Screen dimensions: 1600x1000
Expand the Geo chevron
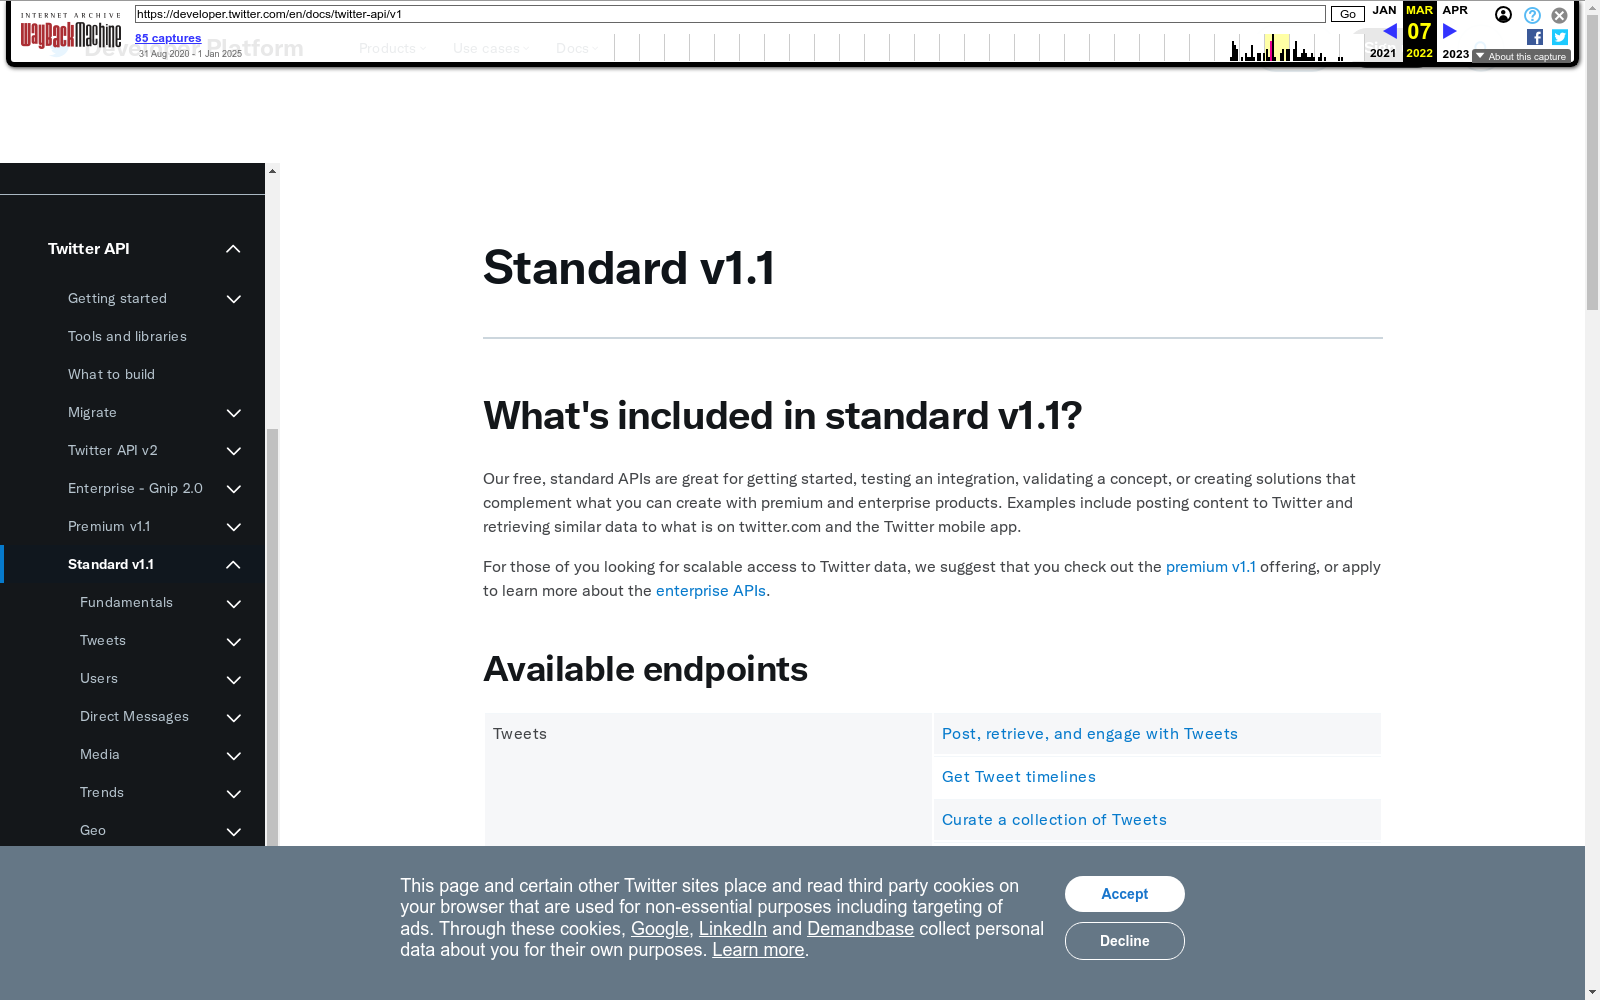point(234,831)
